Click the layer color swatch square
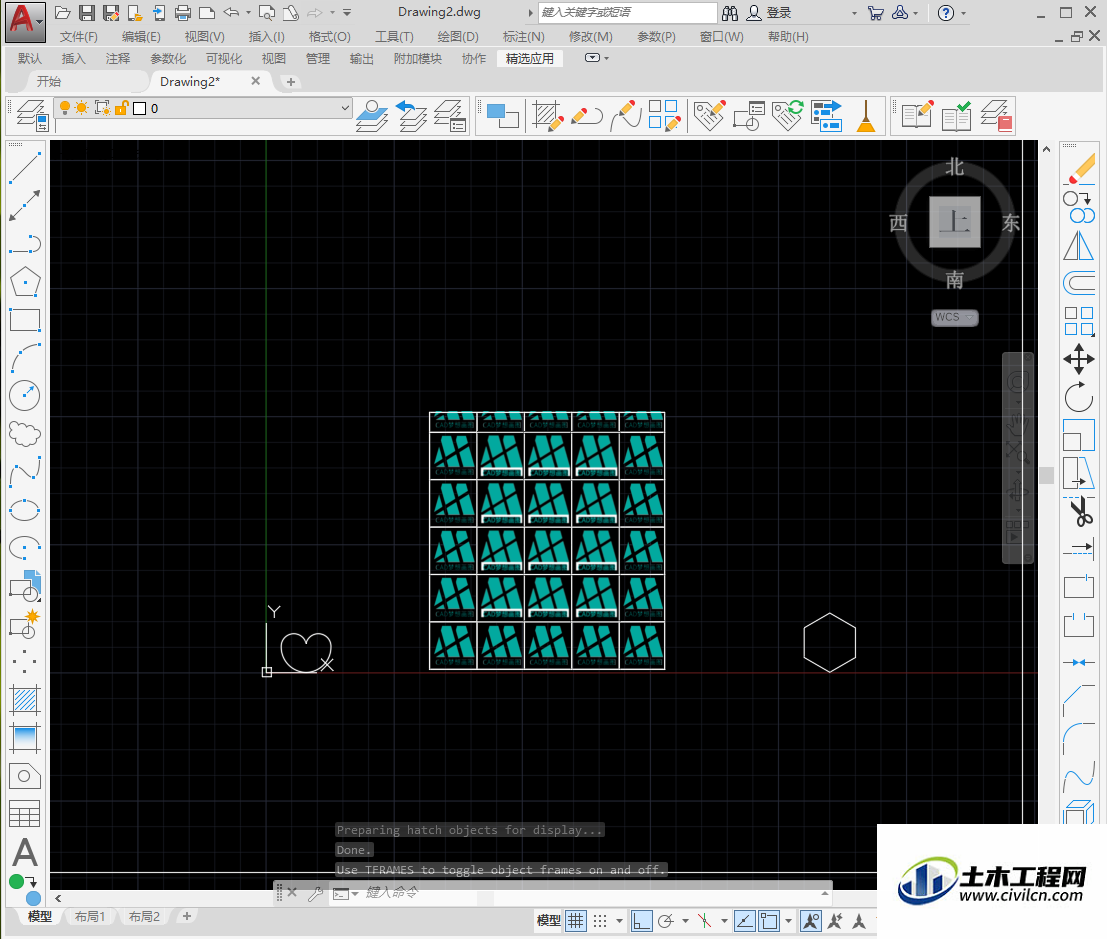1107x939 pixels. point(140,108)
